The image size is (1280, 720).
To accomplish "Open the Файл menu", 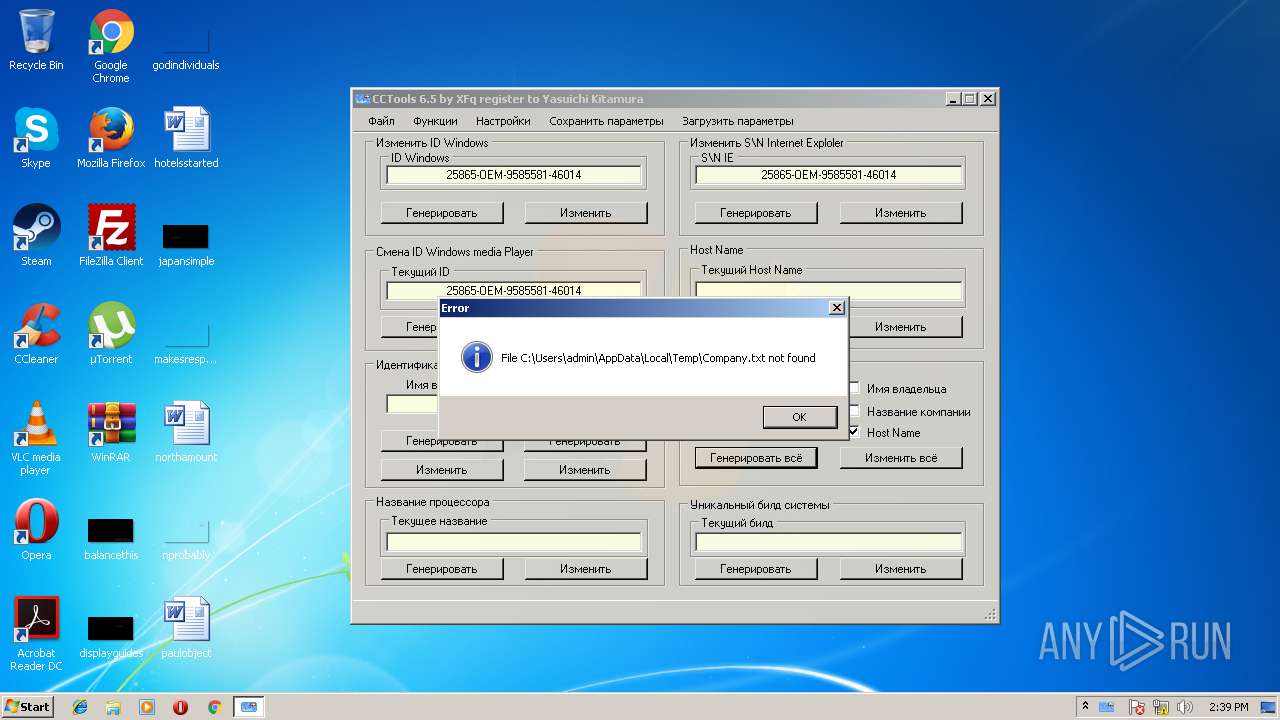I will (381, 121).
